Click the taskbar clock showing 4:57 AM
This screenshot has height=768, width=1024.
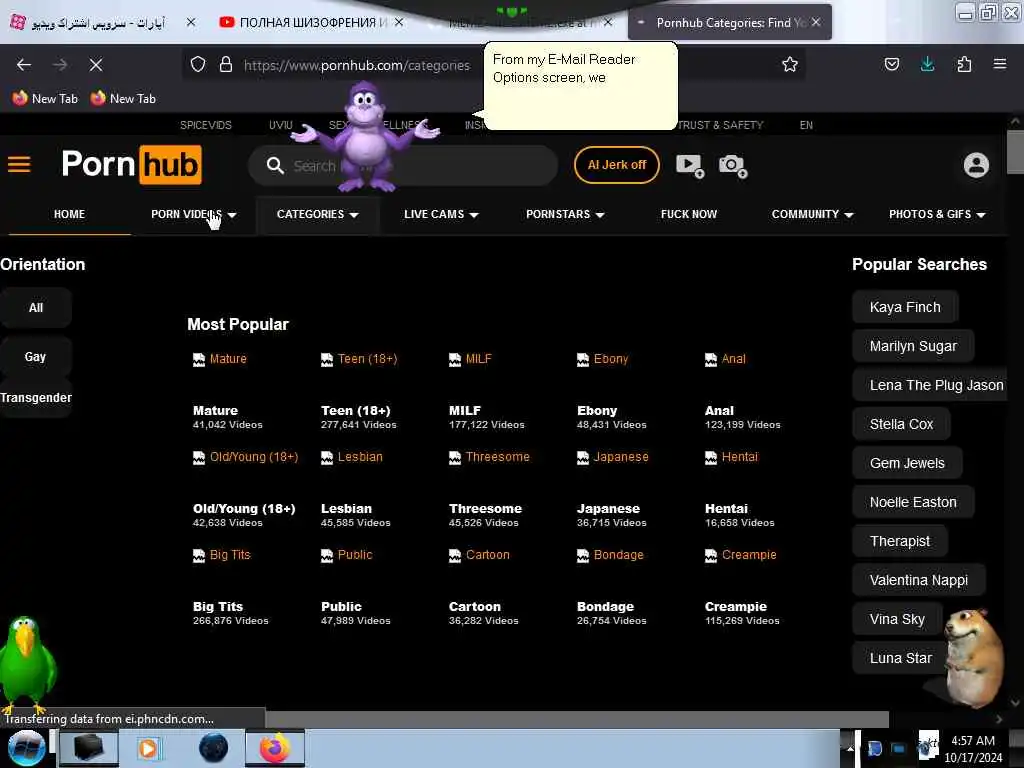972,749
